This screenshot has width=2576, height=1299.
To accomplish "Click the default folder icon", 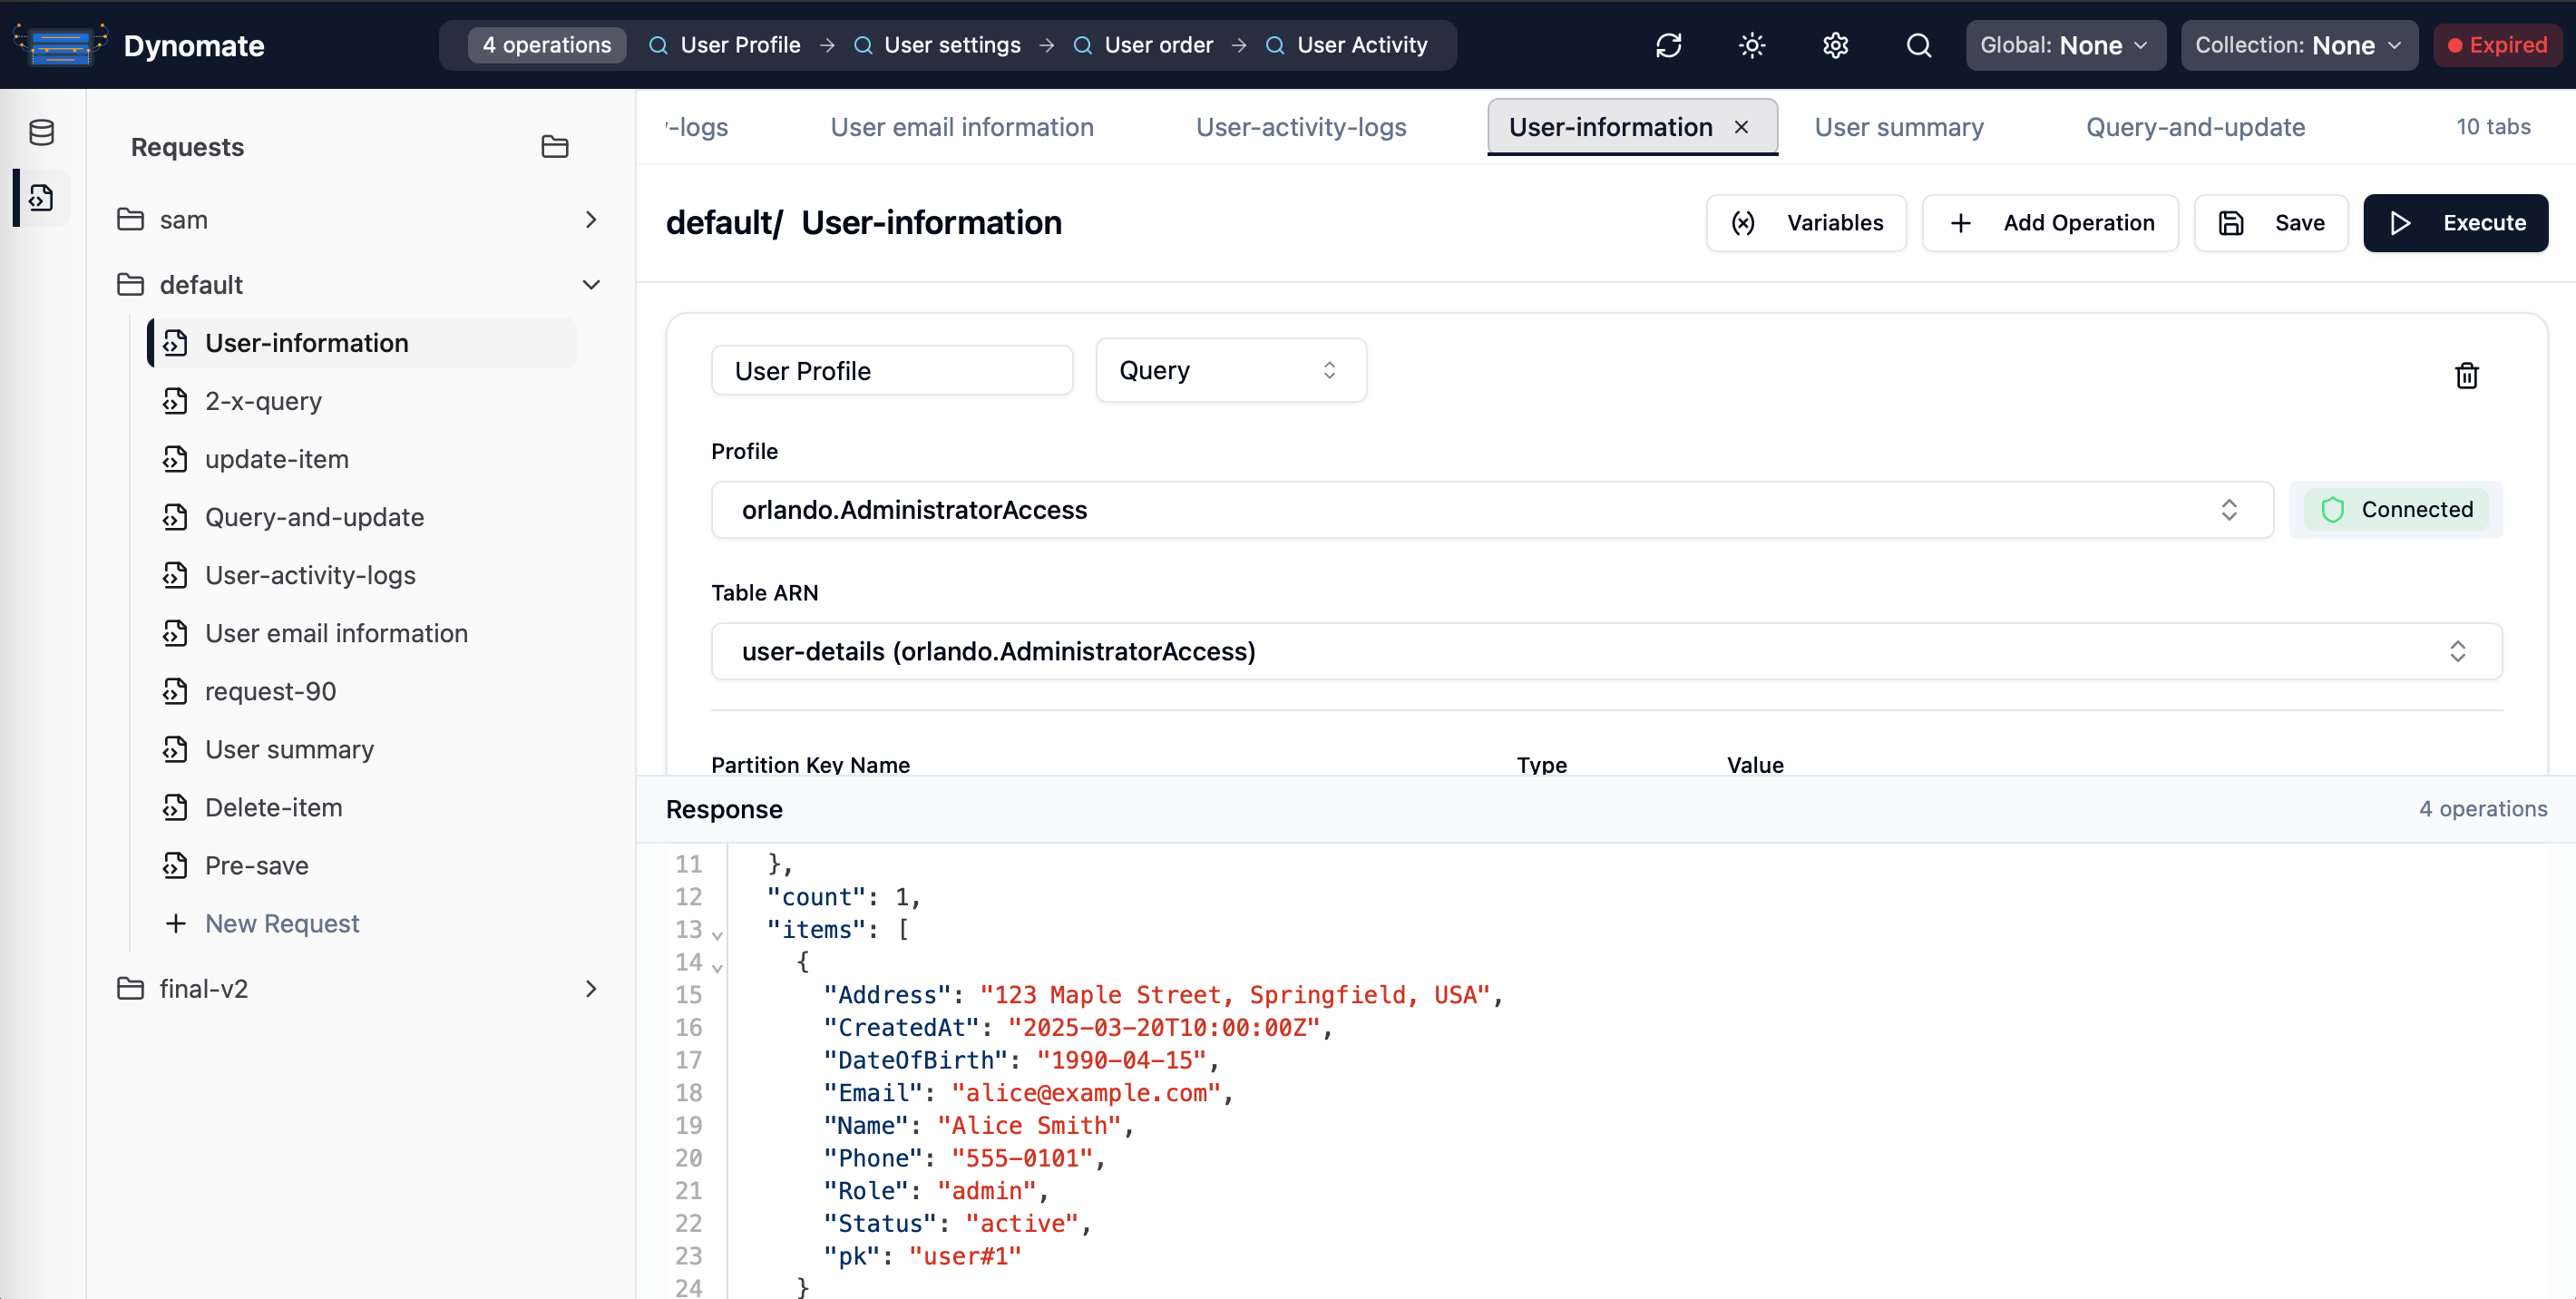I will pyautogui.click(x=130, y=285).
